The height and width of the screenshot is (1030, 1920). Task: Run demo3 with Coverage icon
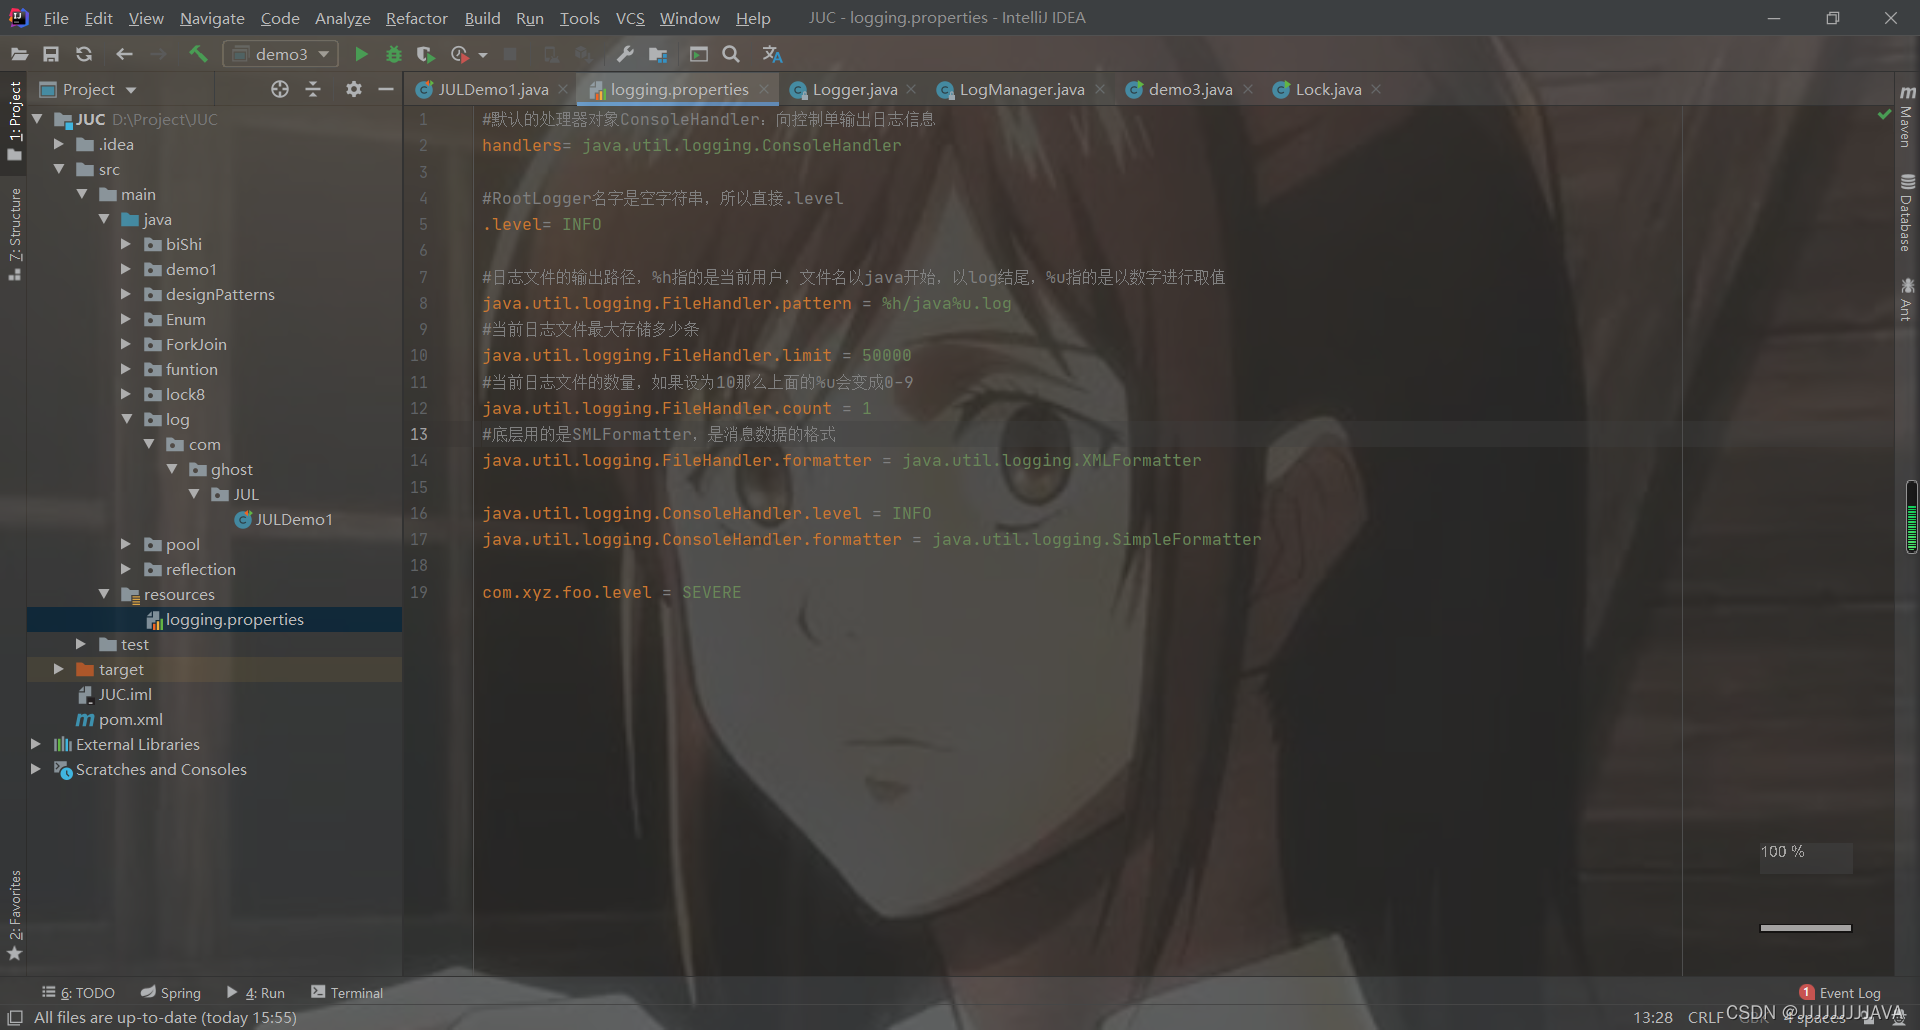point(426,54)
